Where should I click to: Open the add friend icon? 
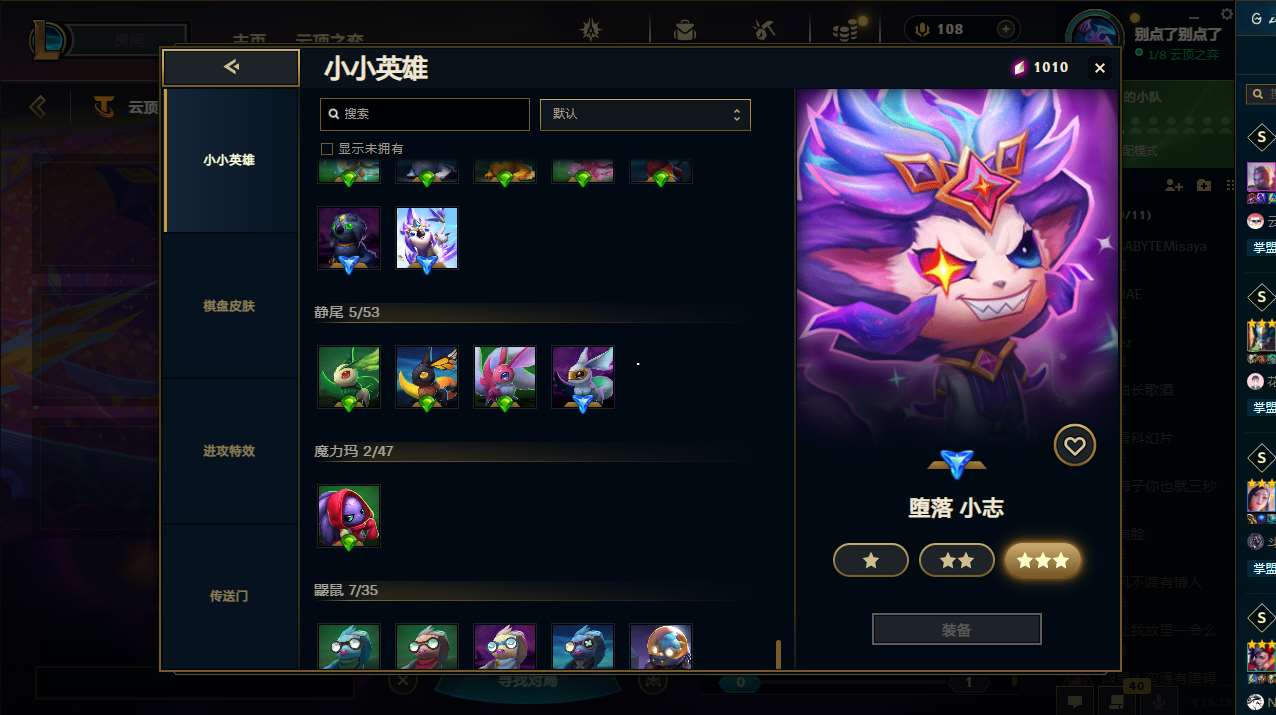(x=1174, y=186)
